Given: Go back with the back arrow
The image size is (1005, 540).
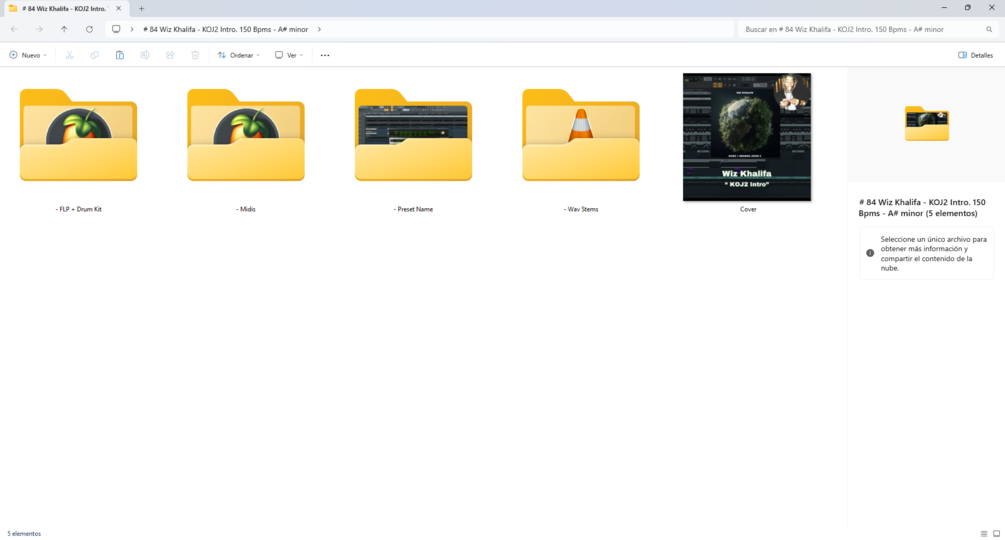Looking at the screenshot, I should [x=14, y=29].
